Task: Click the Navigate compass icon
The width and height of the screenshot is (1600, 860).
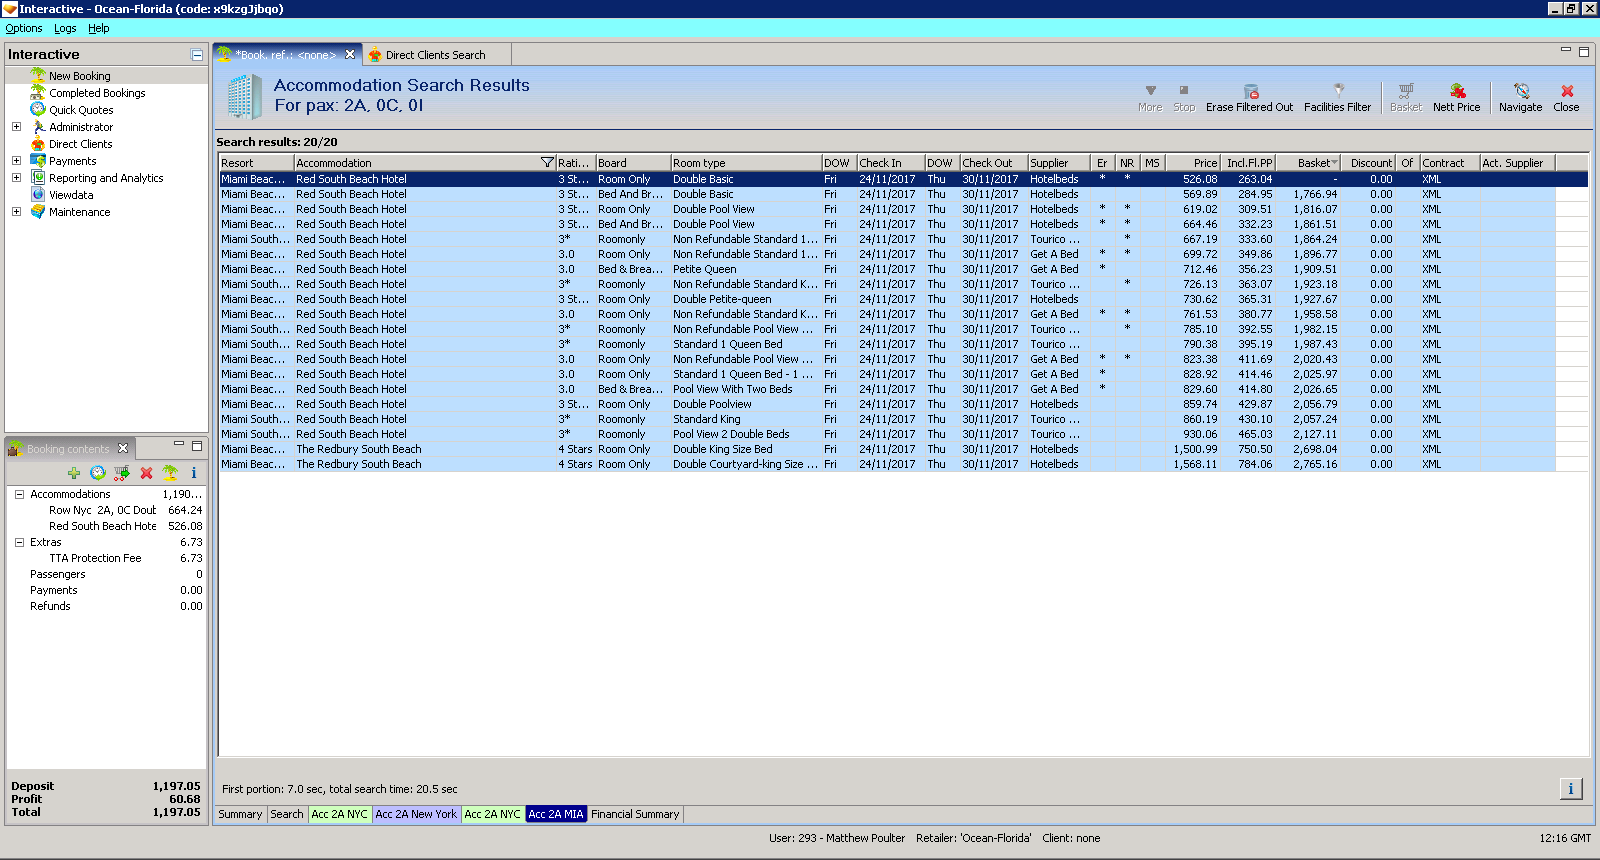Action: point(1521,91)
